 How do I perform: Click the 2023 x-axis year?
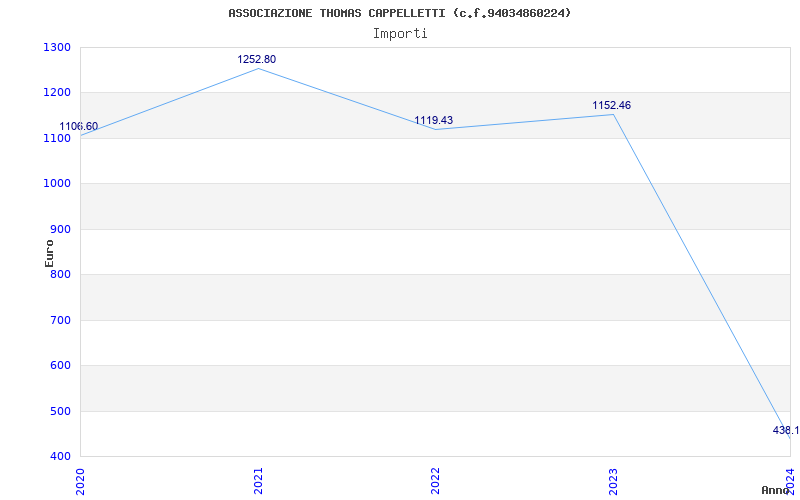point(613,481)
